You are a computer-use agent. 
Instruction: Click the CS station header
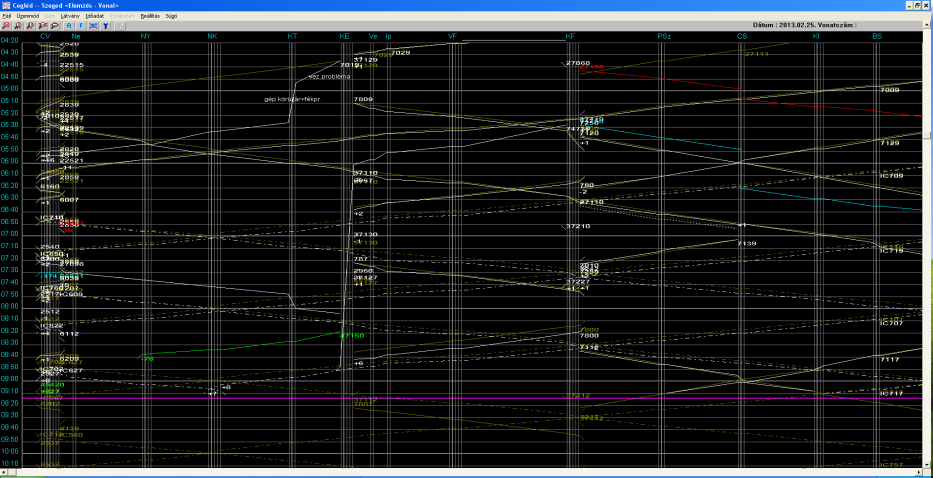tap(741, 36)
